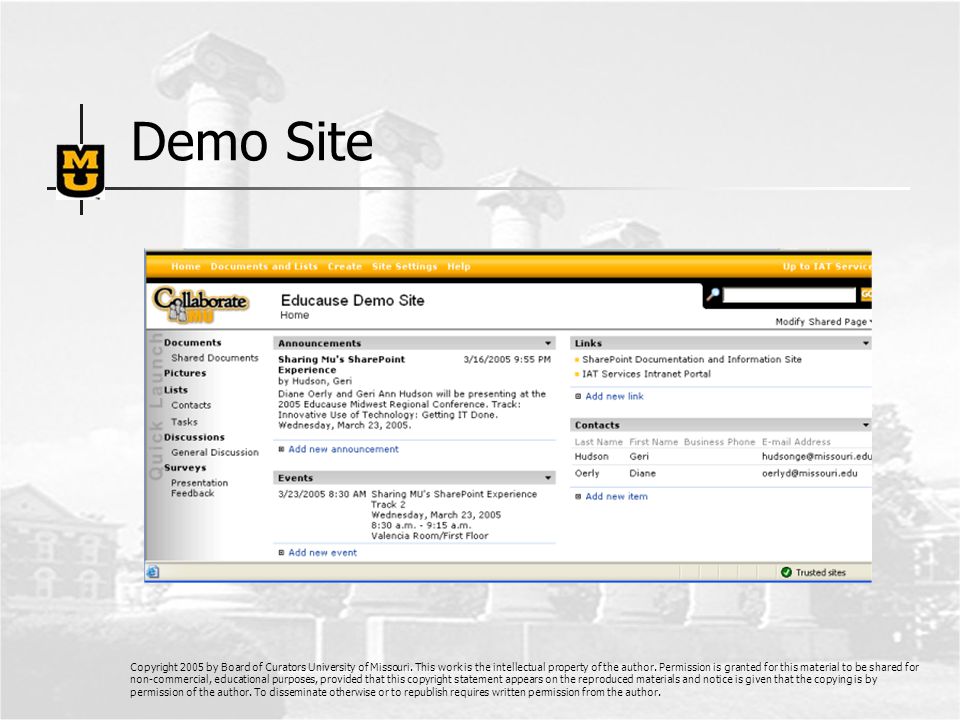The width and height of the screenshot is (960, 720).
Task: Open SharePoint Documentation and Information Site link
Action: [x=692, y=359]
